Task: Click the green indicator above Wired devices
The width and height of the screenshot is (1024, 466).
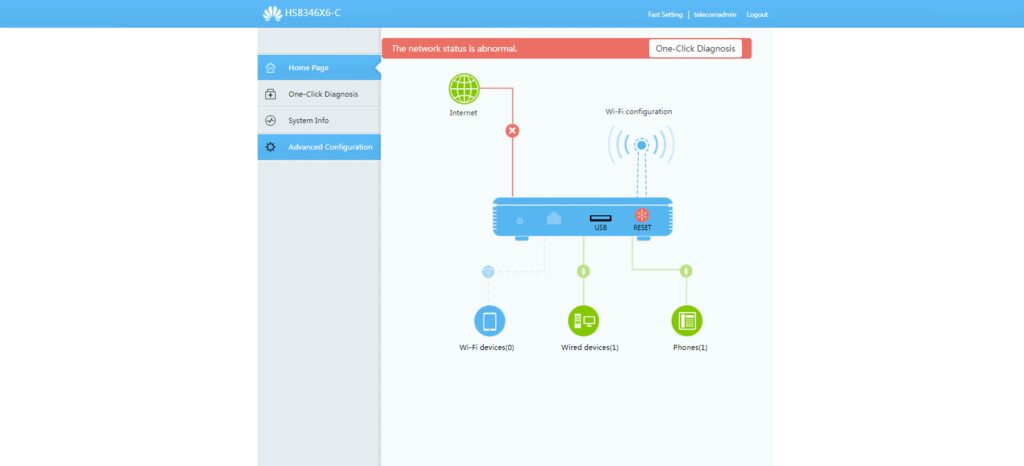Action: [583, 271]
